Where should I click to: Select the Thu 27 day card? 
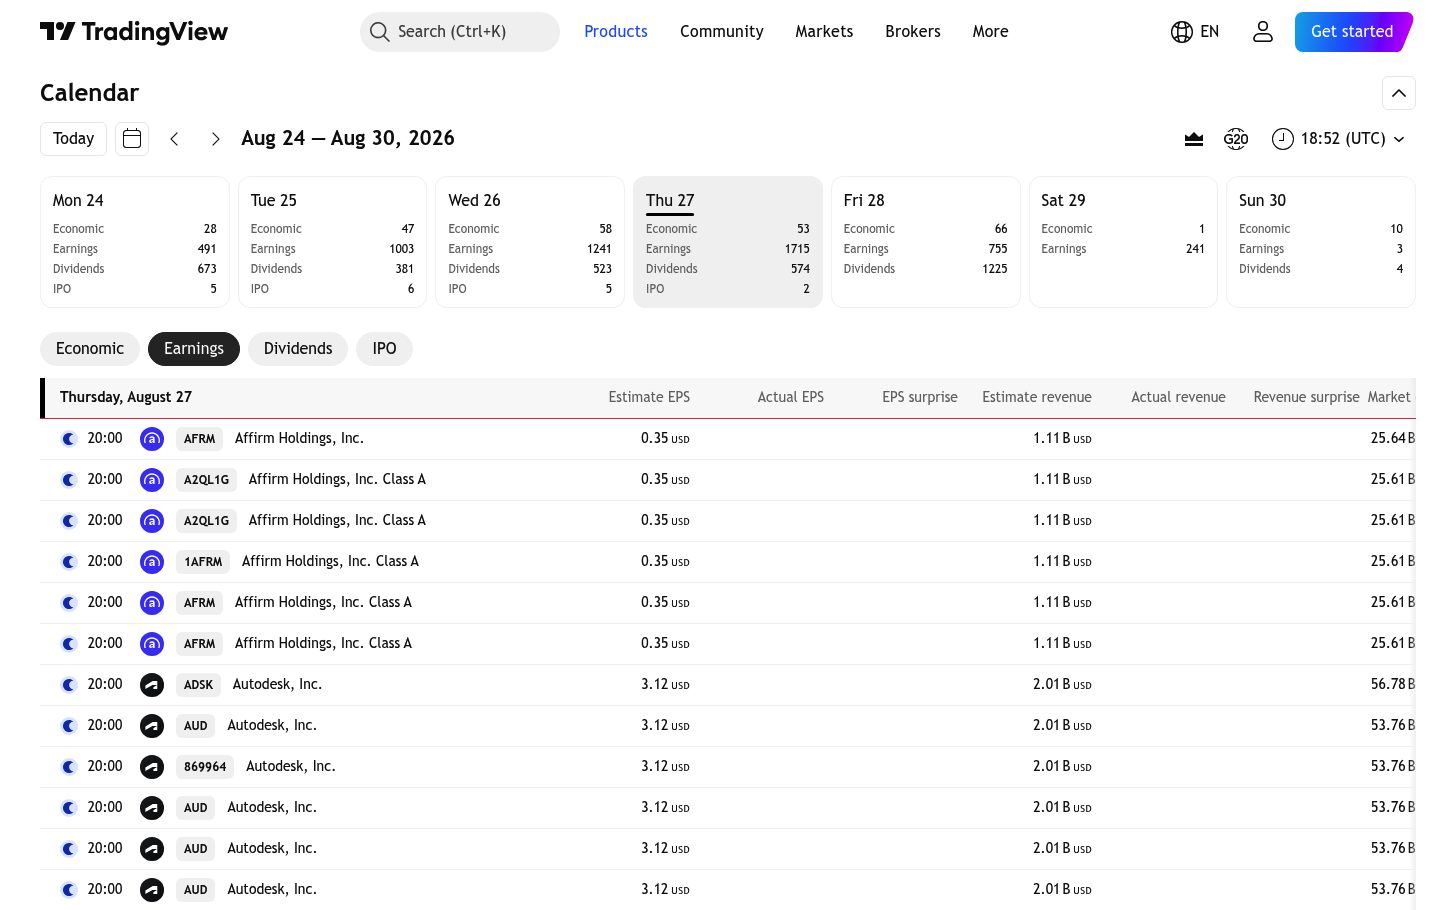pyautogui.click(x=728, y=242)
